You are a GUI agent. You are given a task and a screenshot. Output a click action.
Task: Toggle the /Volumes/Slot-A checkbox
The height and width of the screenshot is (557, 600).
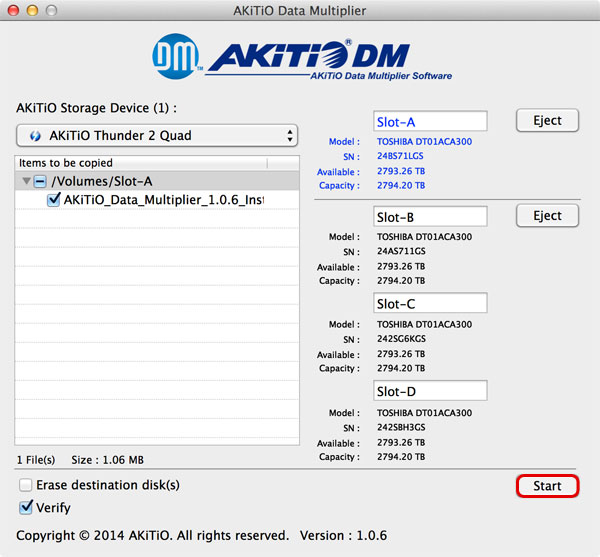pyautogui.click(x=39, y=181)
